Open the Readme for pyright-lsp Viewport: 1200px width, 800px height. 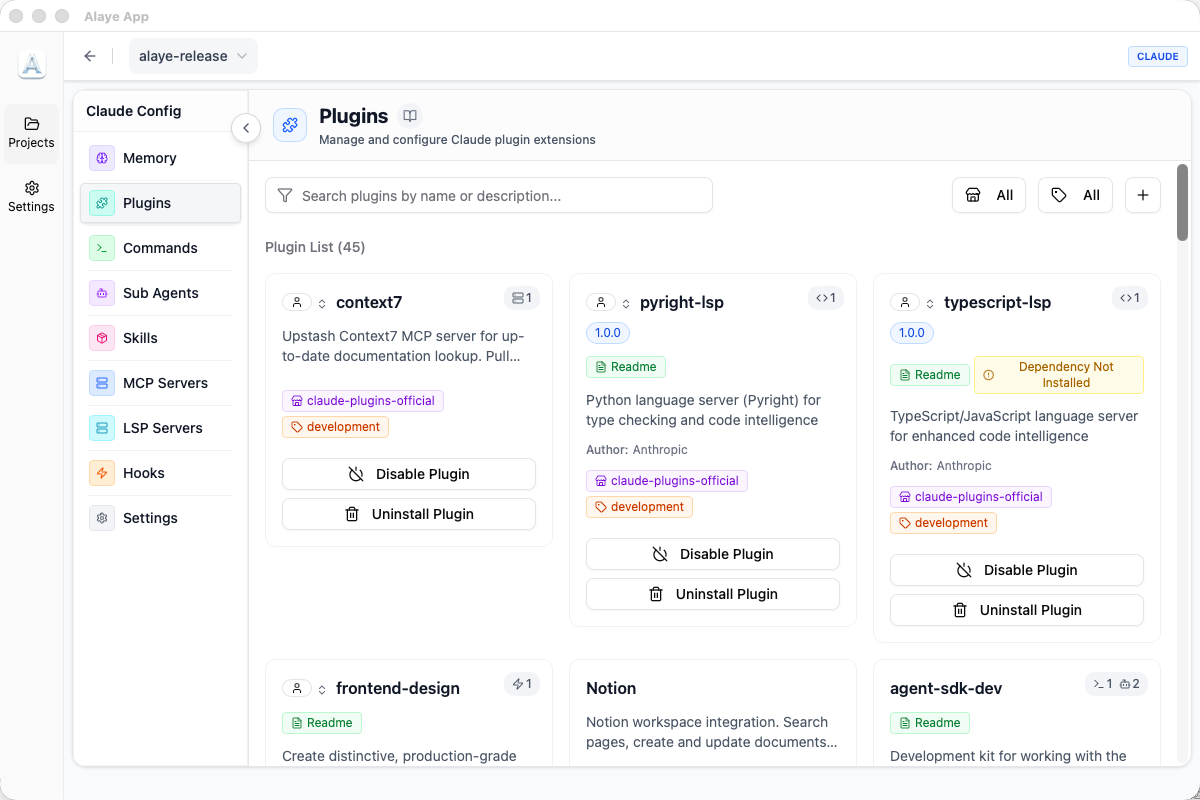click(625, 366)
